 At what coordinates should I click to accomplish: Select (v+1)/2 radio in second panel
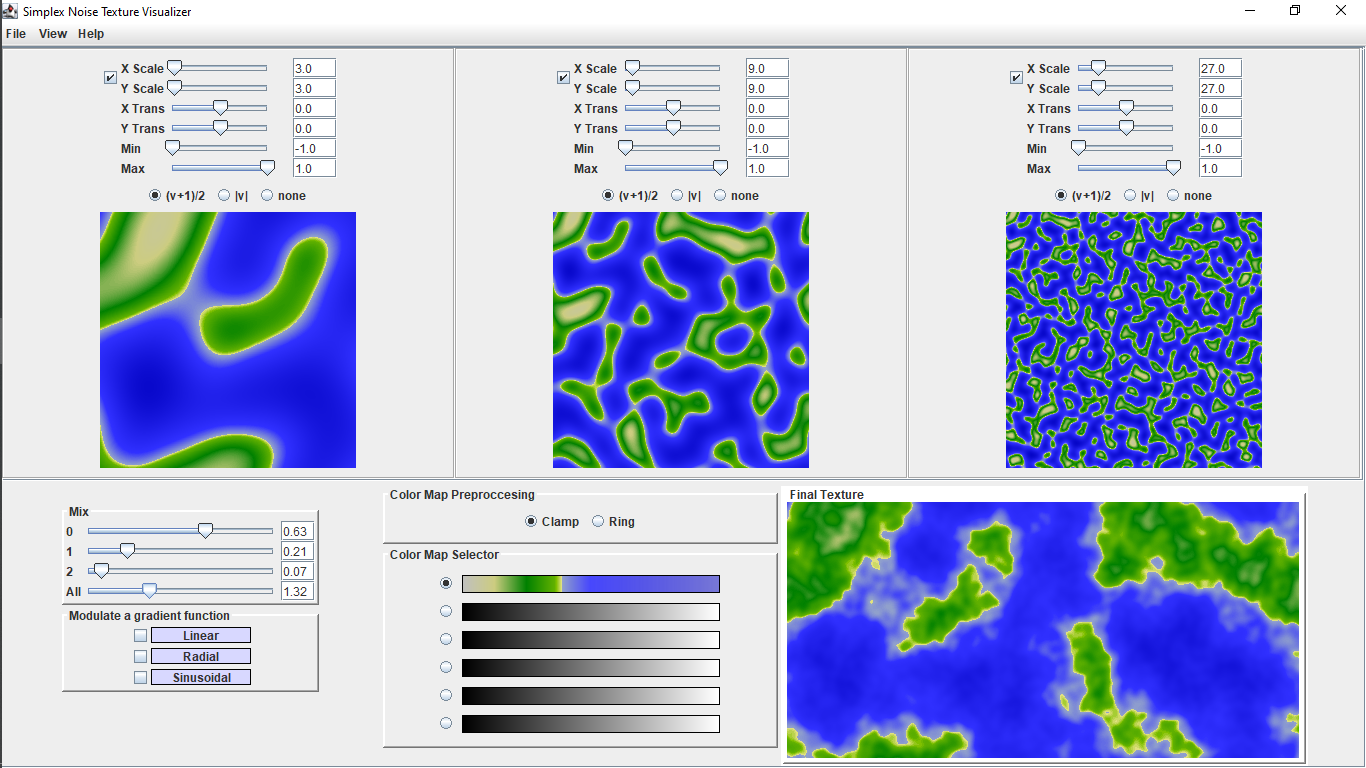[x=629, y=196]
